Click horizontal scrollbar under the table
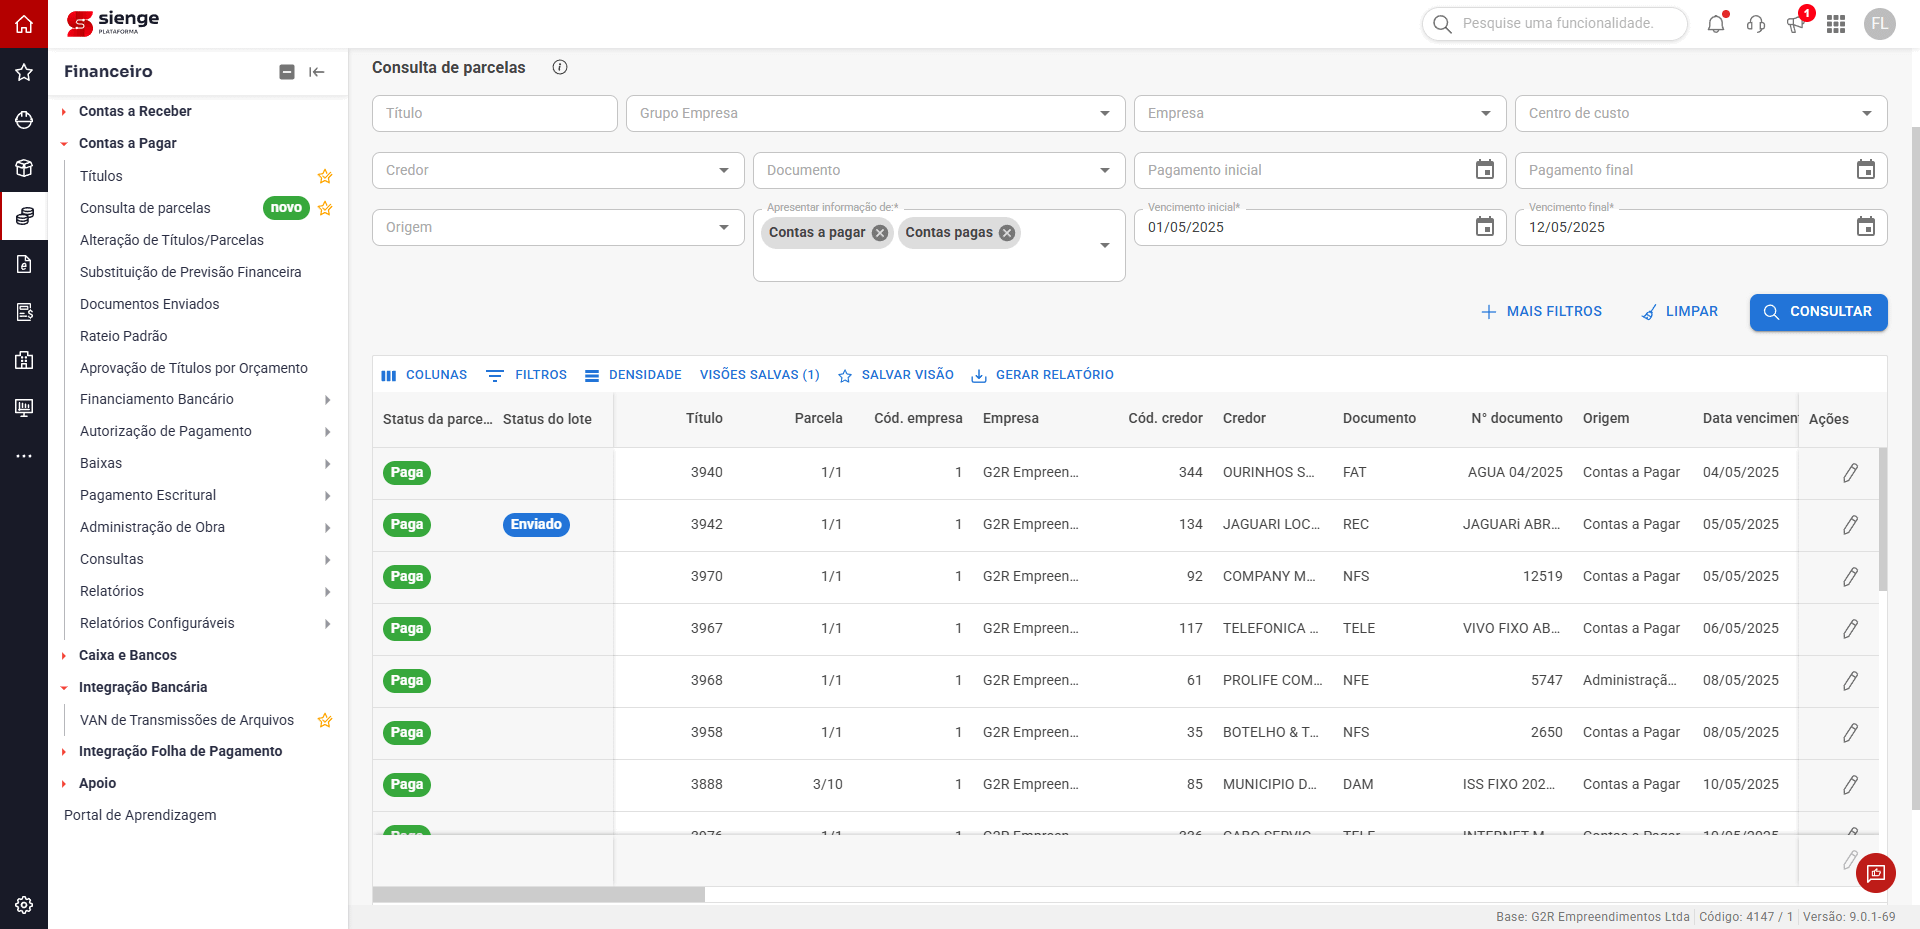1920x929 pixels. click(539, 894)
